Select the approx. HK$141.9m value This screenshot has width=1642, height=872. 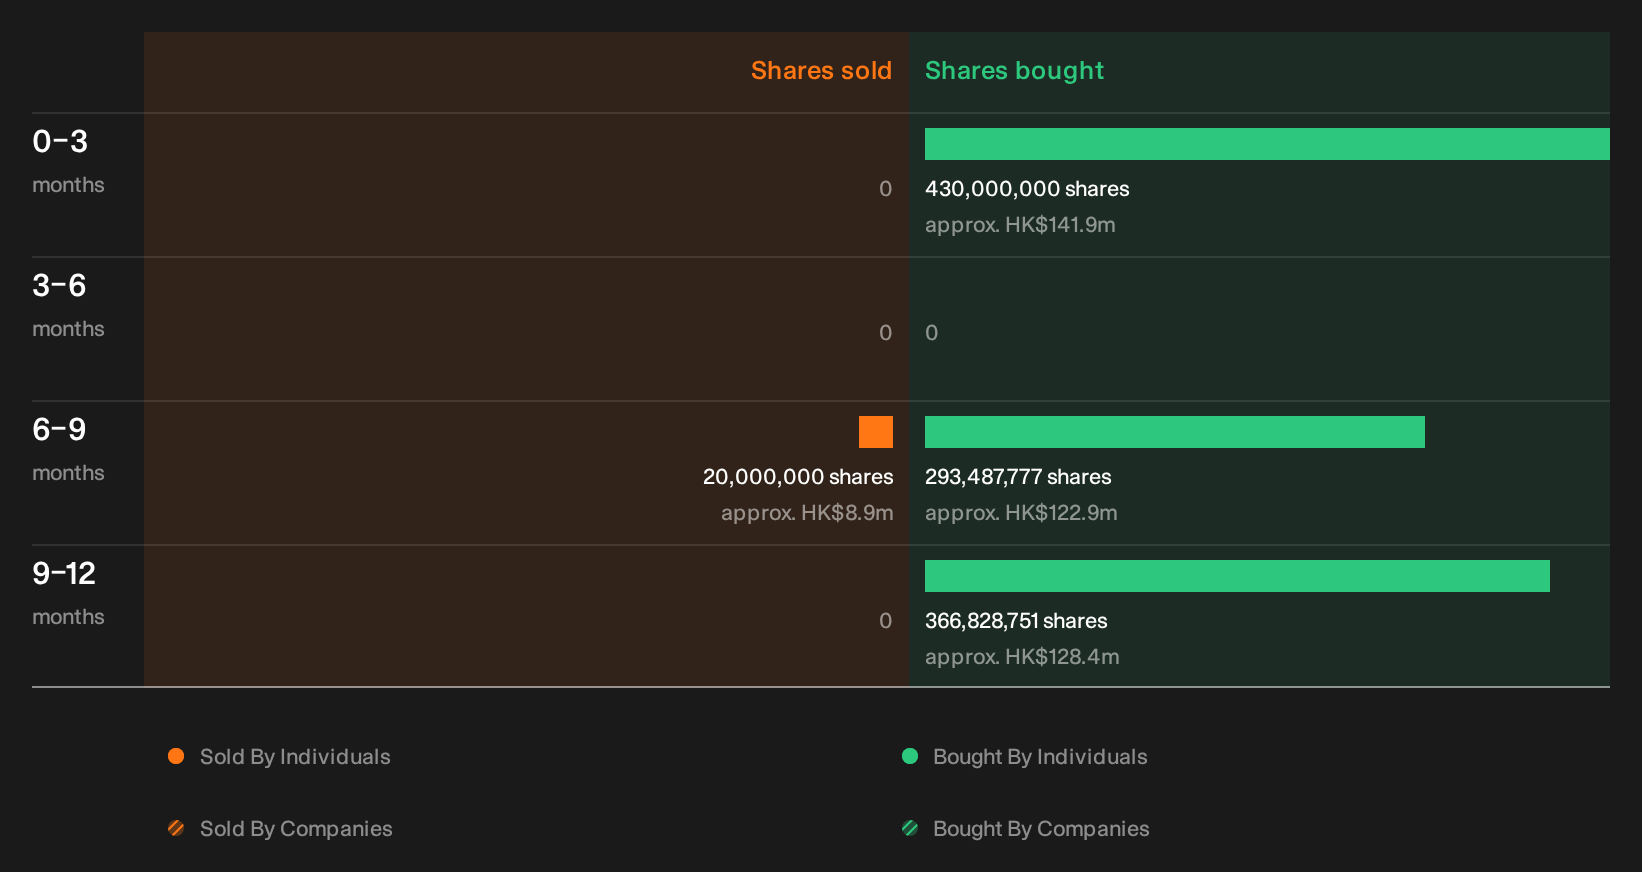1020,225
